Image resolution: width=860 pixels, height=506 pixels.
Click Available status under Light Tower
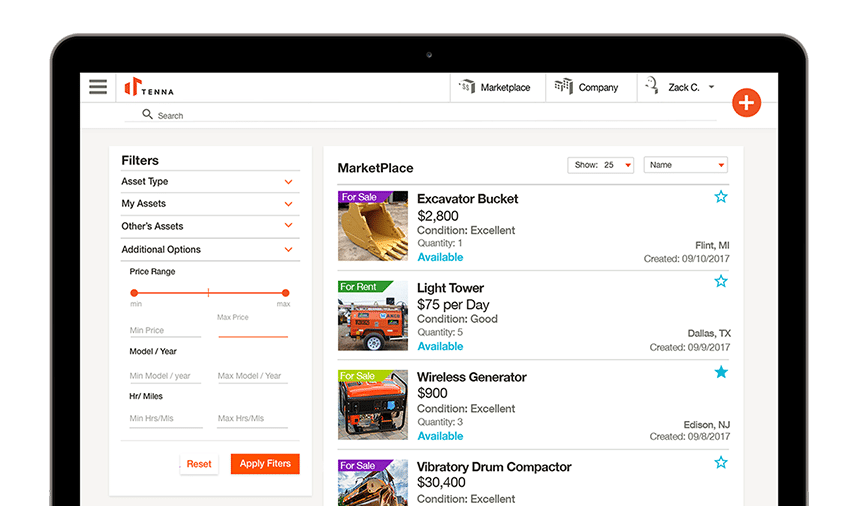pyautogui.click(x=440, y=346)
